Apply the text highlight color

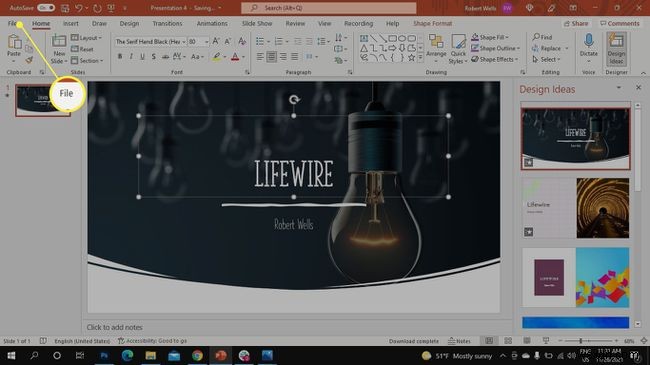coord(216,57)
